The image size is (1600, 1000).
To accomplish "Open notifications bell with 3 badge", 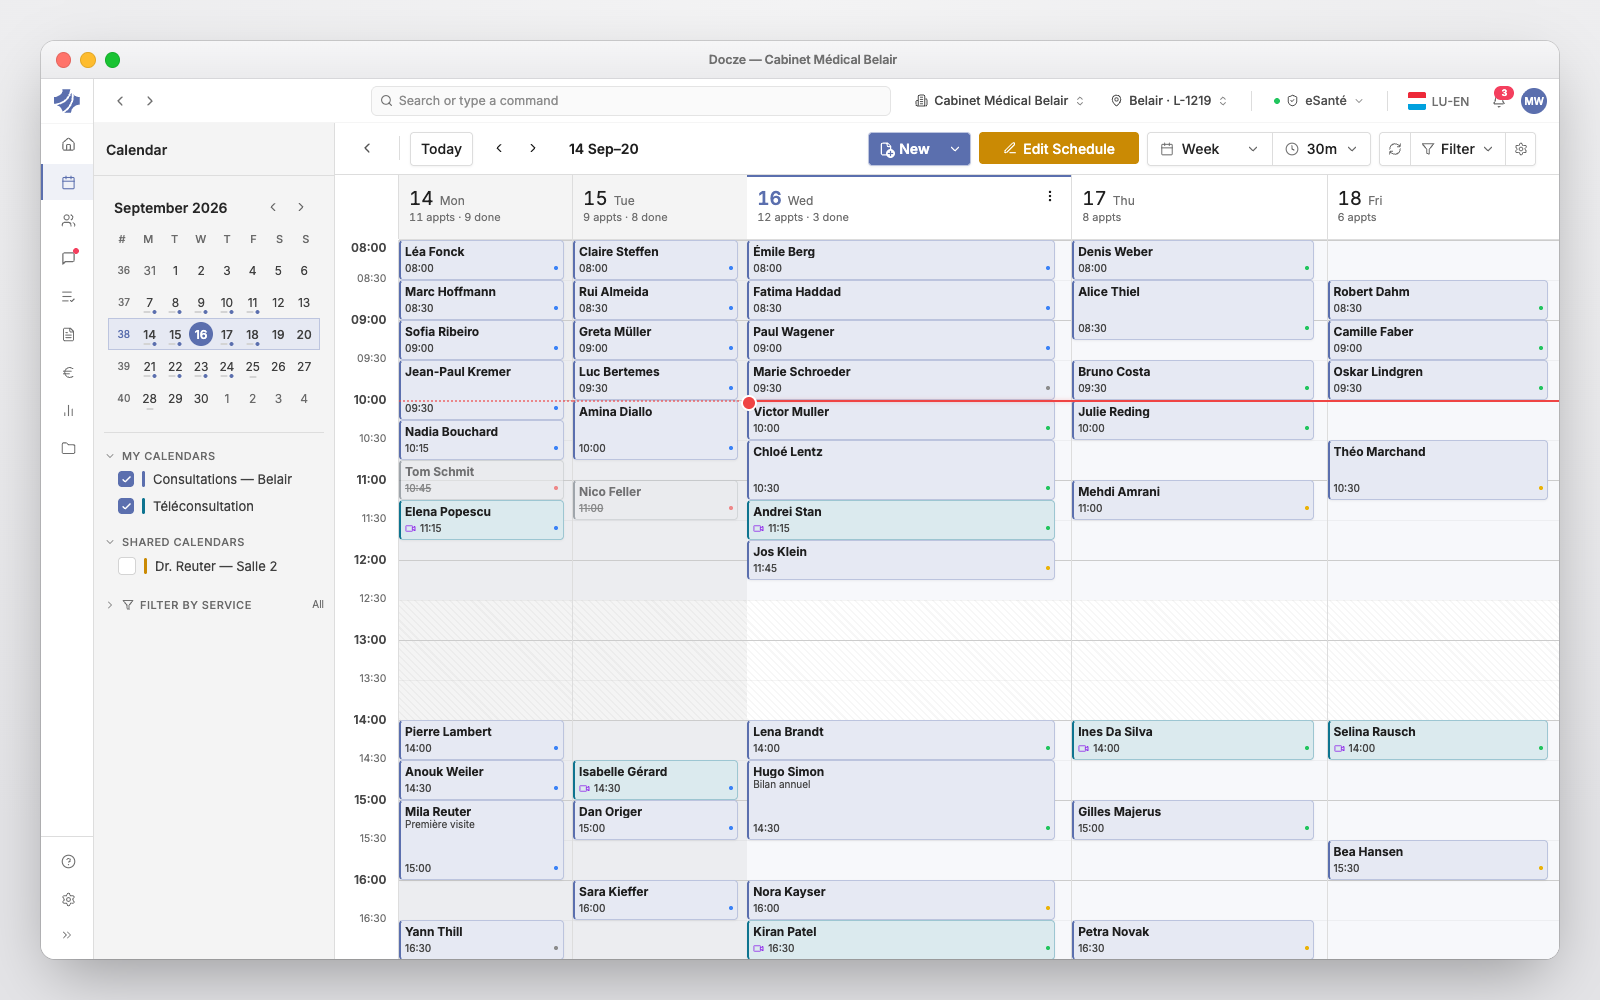I will click(1499, 100).
